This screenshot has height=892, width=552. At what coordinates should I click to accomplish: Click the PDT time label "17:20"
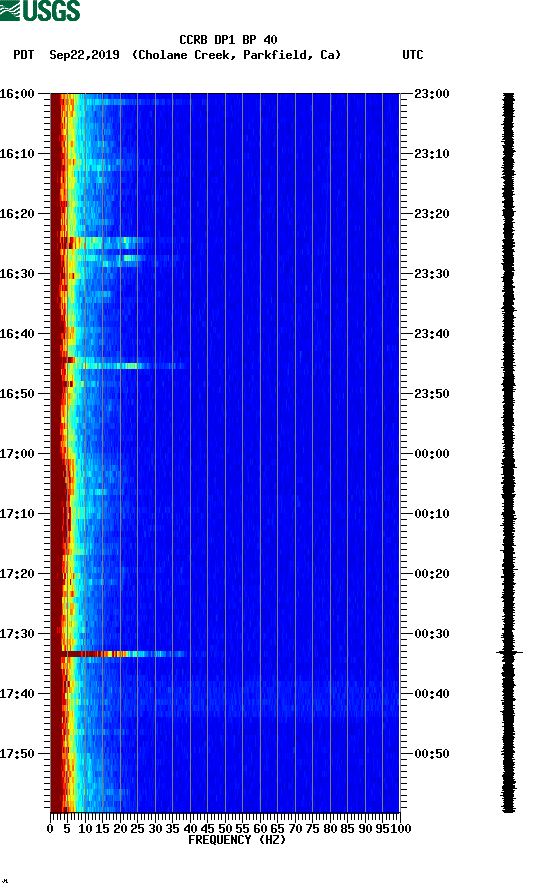click(x=17, y=574)
